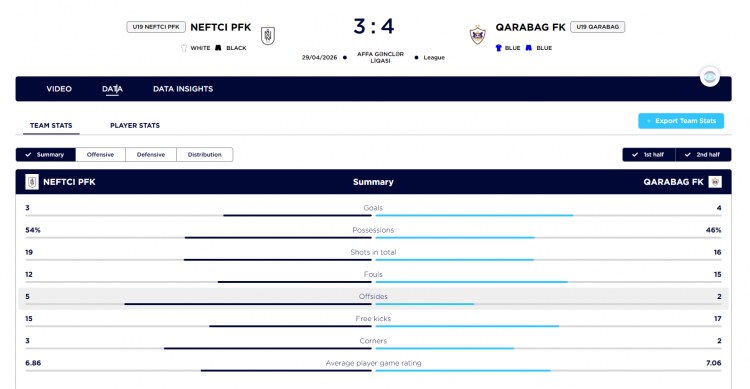Viewport: 750px width, 389px height.
Task: Toggle the 1st half filter
Action: coord(649,155)
